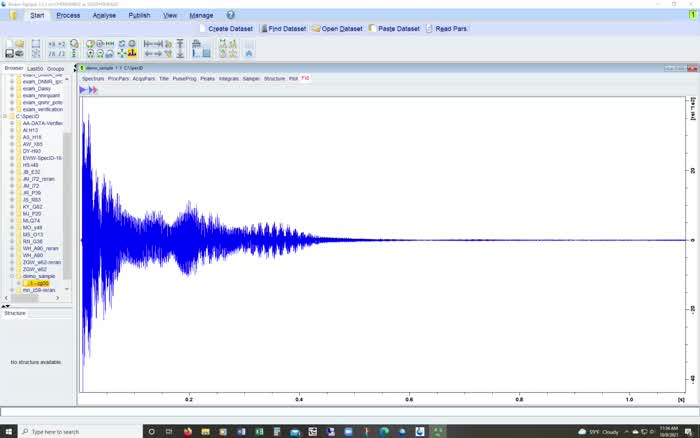700x438 pixels.
Task: Open the View menu tab
Action: (x=170, y=15)
